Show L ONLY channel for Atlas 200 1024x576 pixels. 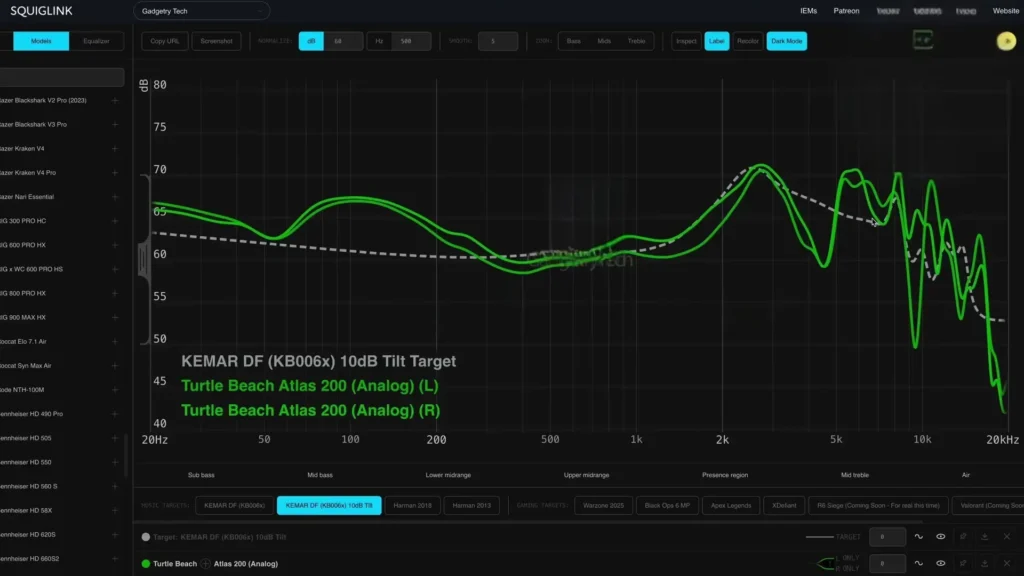850,558
